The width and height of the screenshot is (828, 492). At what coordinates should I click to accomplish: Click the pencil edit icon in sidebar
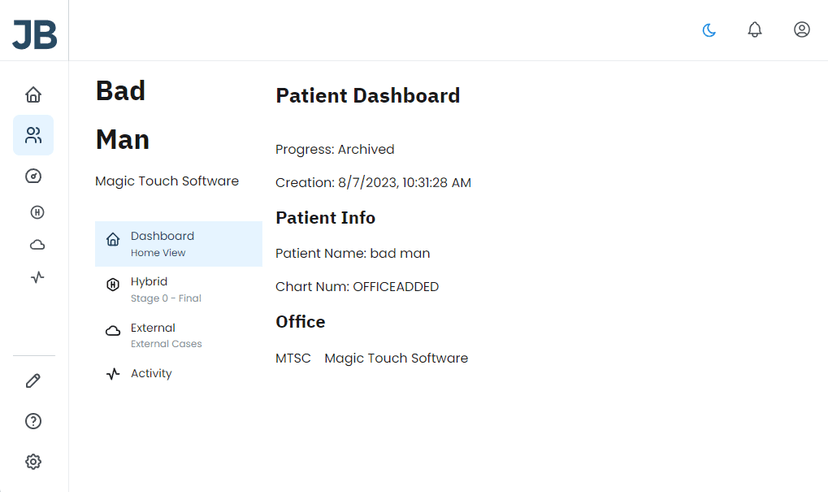tap(33, 381)
